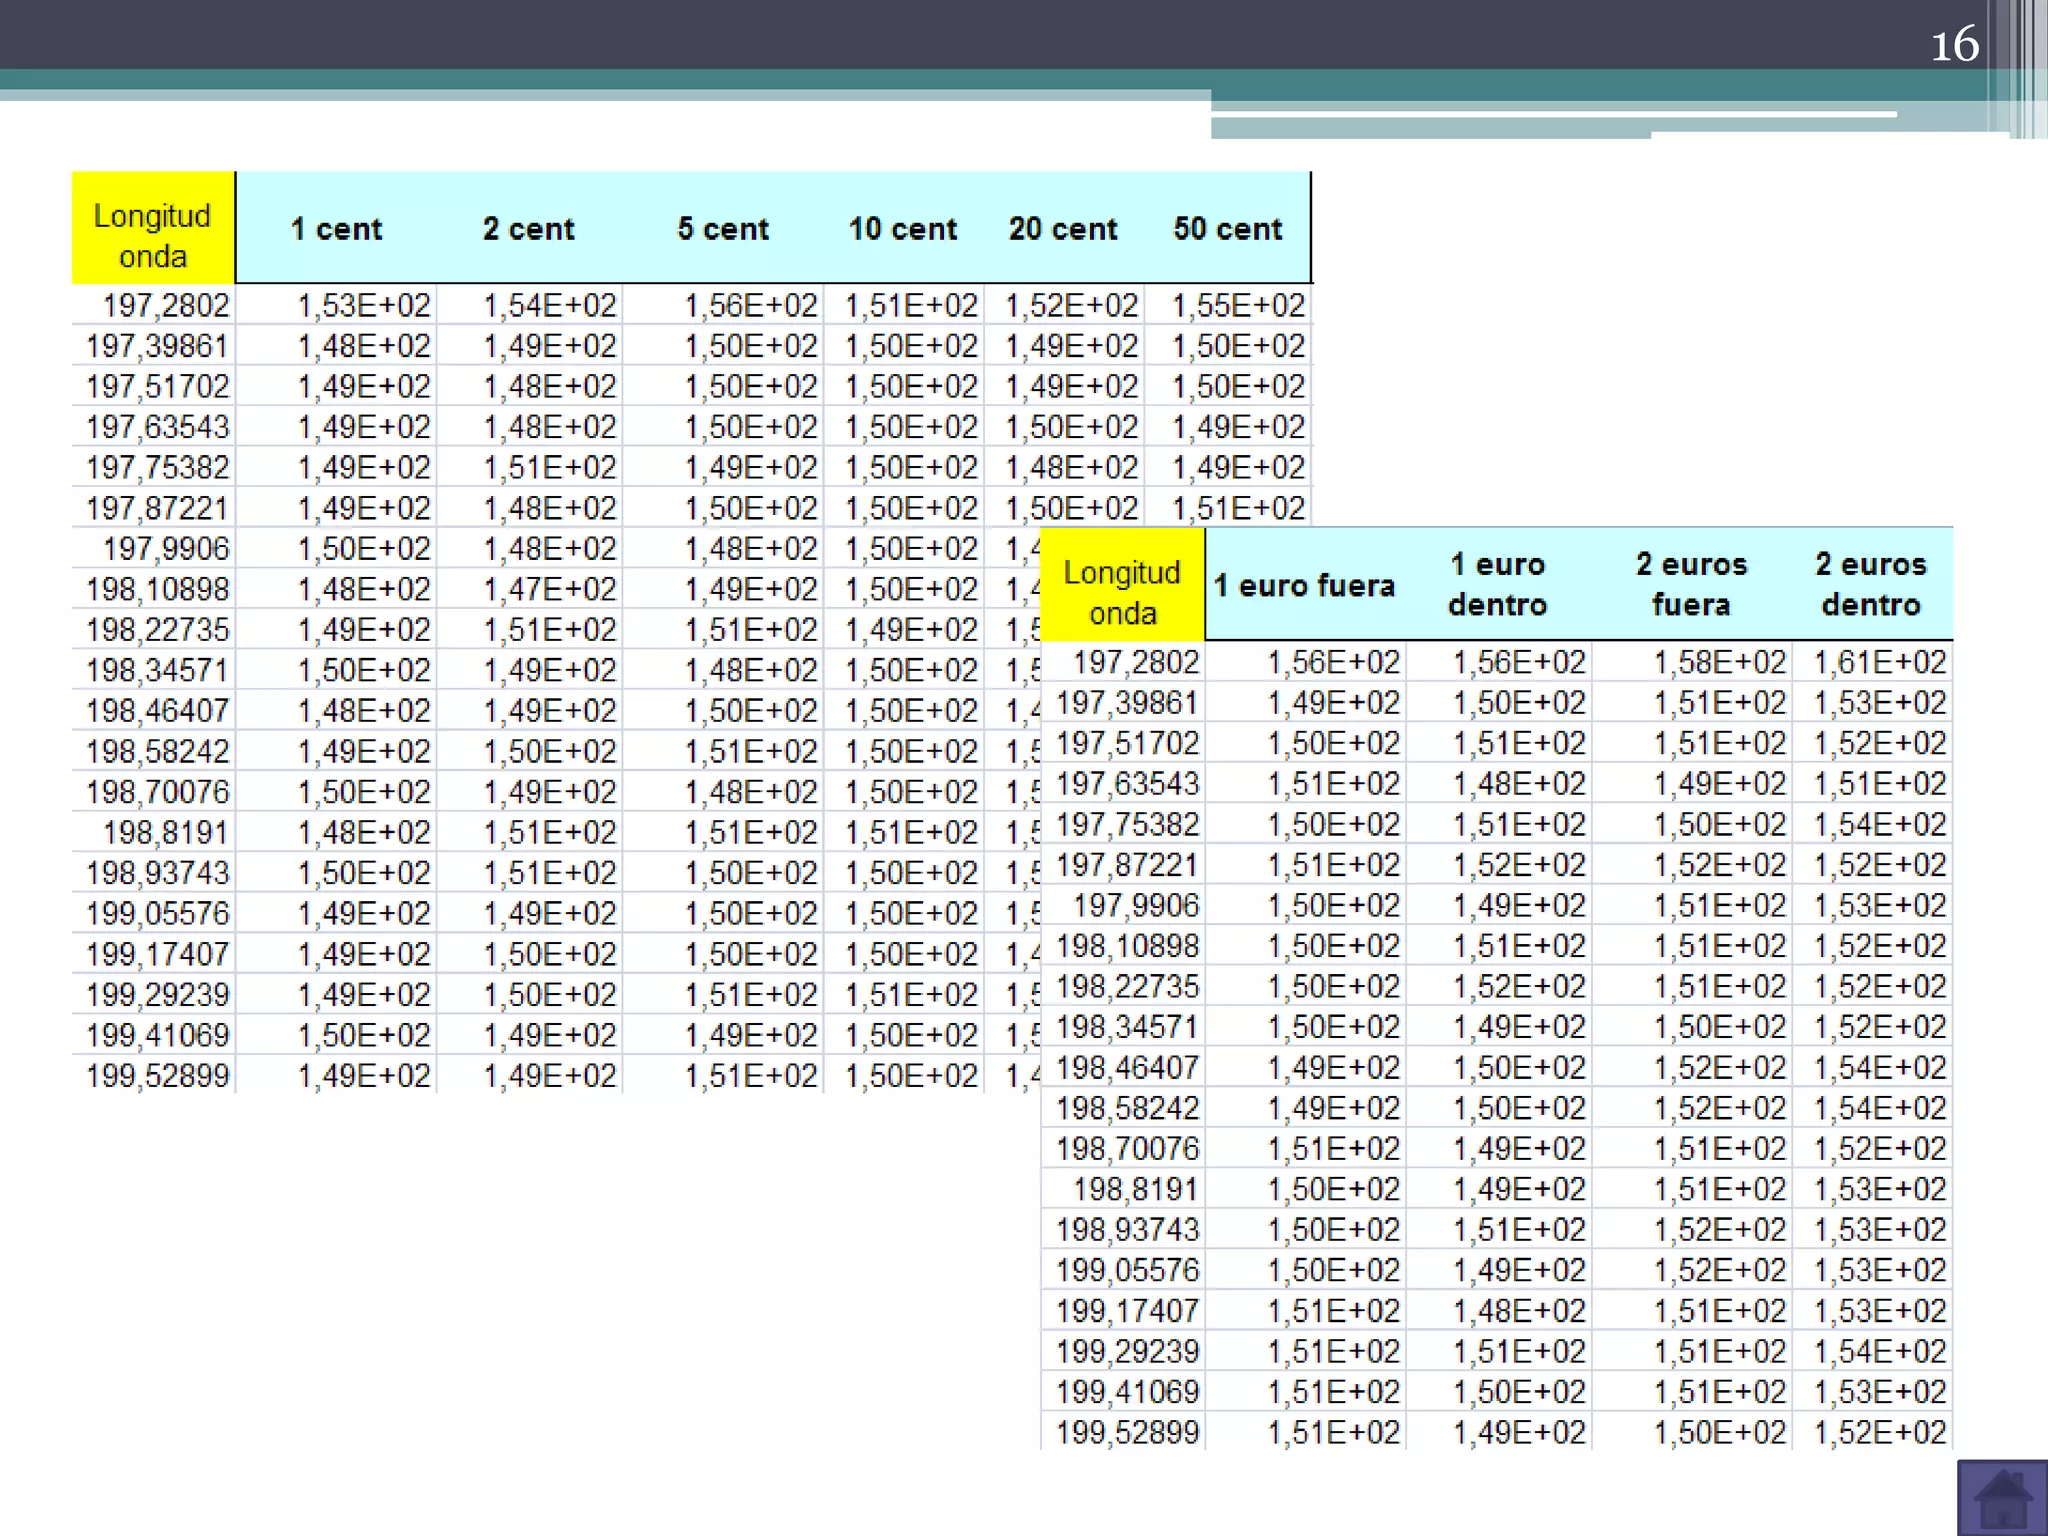Click the 1 euro fuera header
This screenshot has width=2048, height=1536.
click(x=1304, y=585)
